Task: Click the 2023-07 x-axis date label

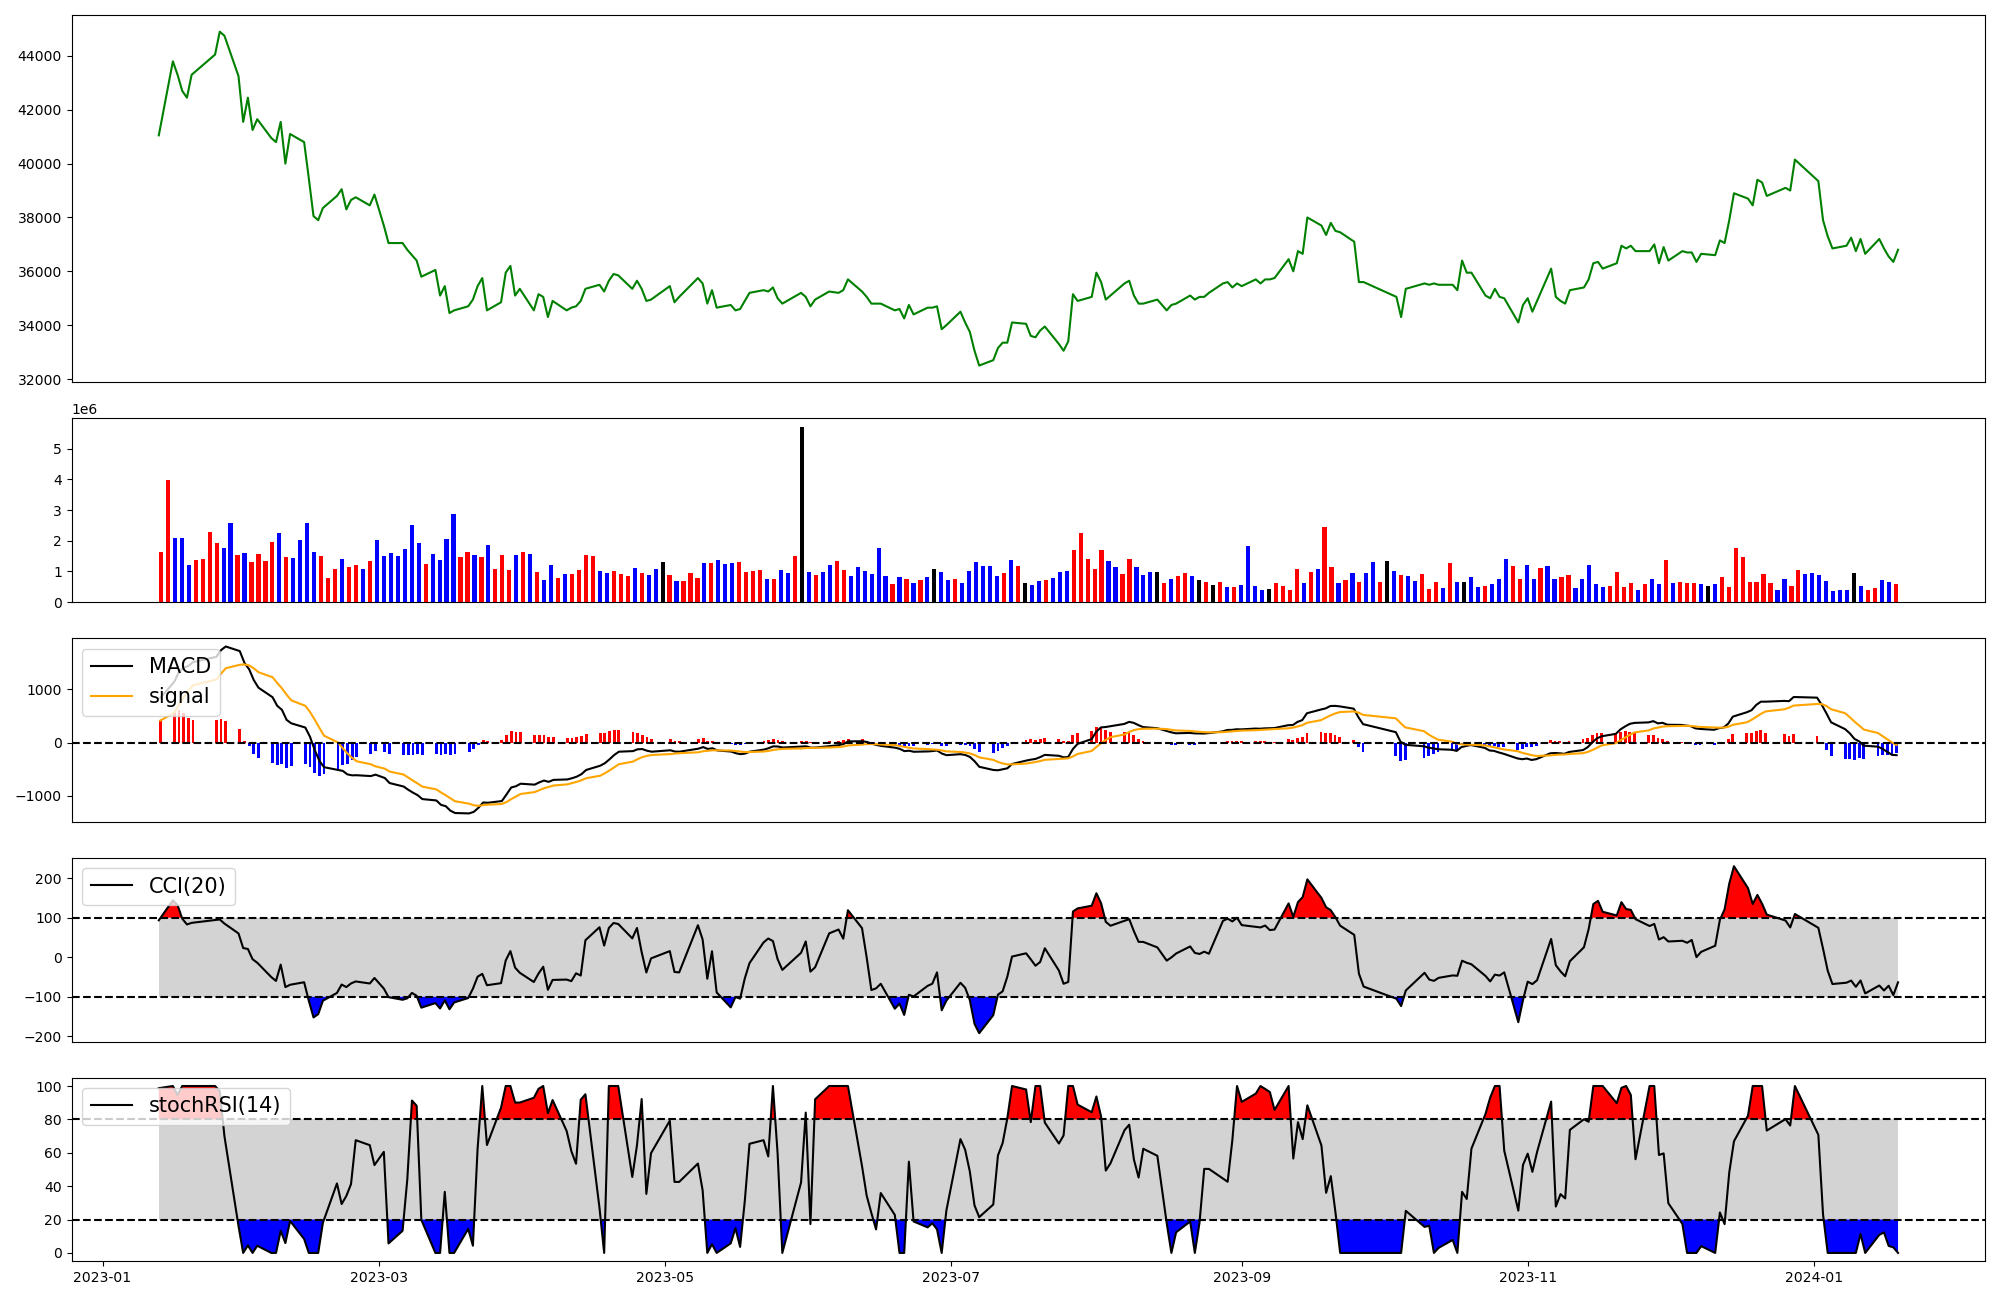Action: tap(951, 1277)
